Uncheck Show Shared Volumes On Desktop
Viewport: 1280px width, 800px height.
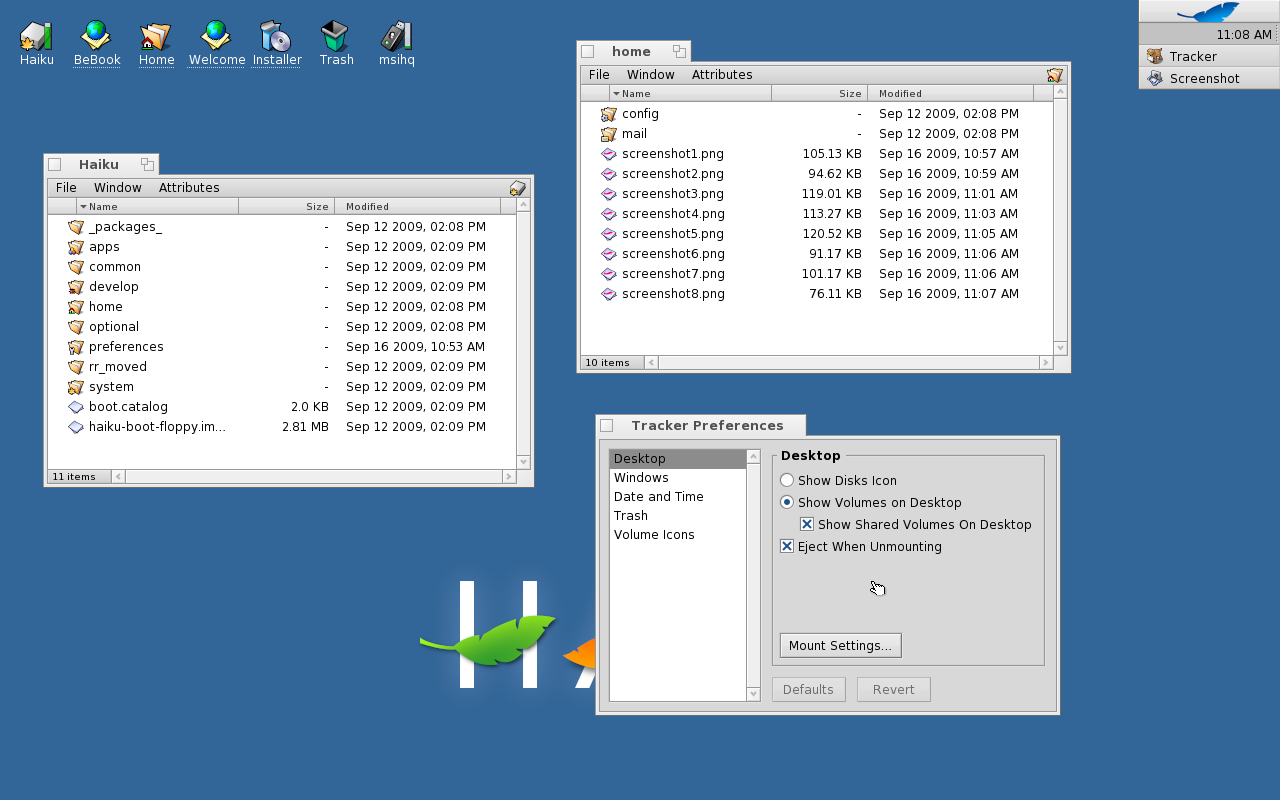(x=807, y=525)
